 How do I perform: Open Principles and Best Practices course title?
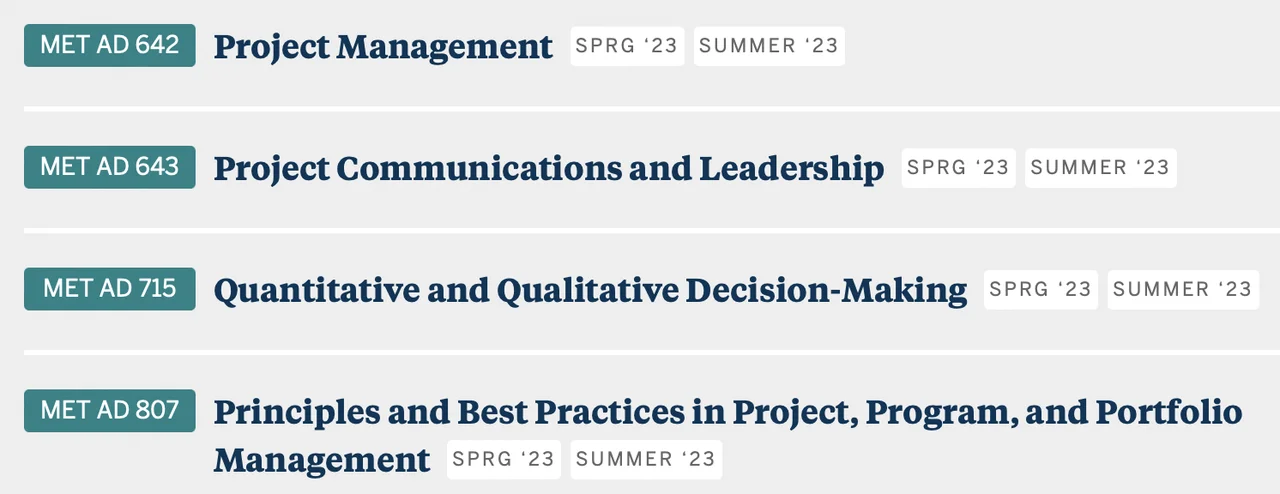pyautogui.click(x=727, y=412)
